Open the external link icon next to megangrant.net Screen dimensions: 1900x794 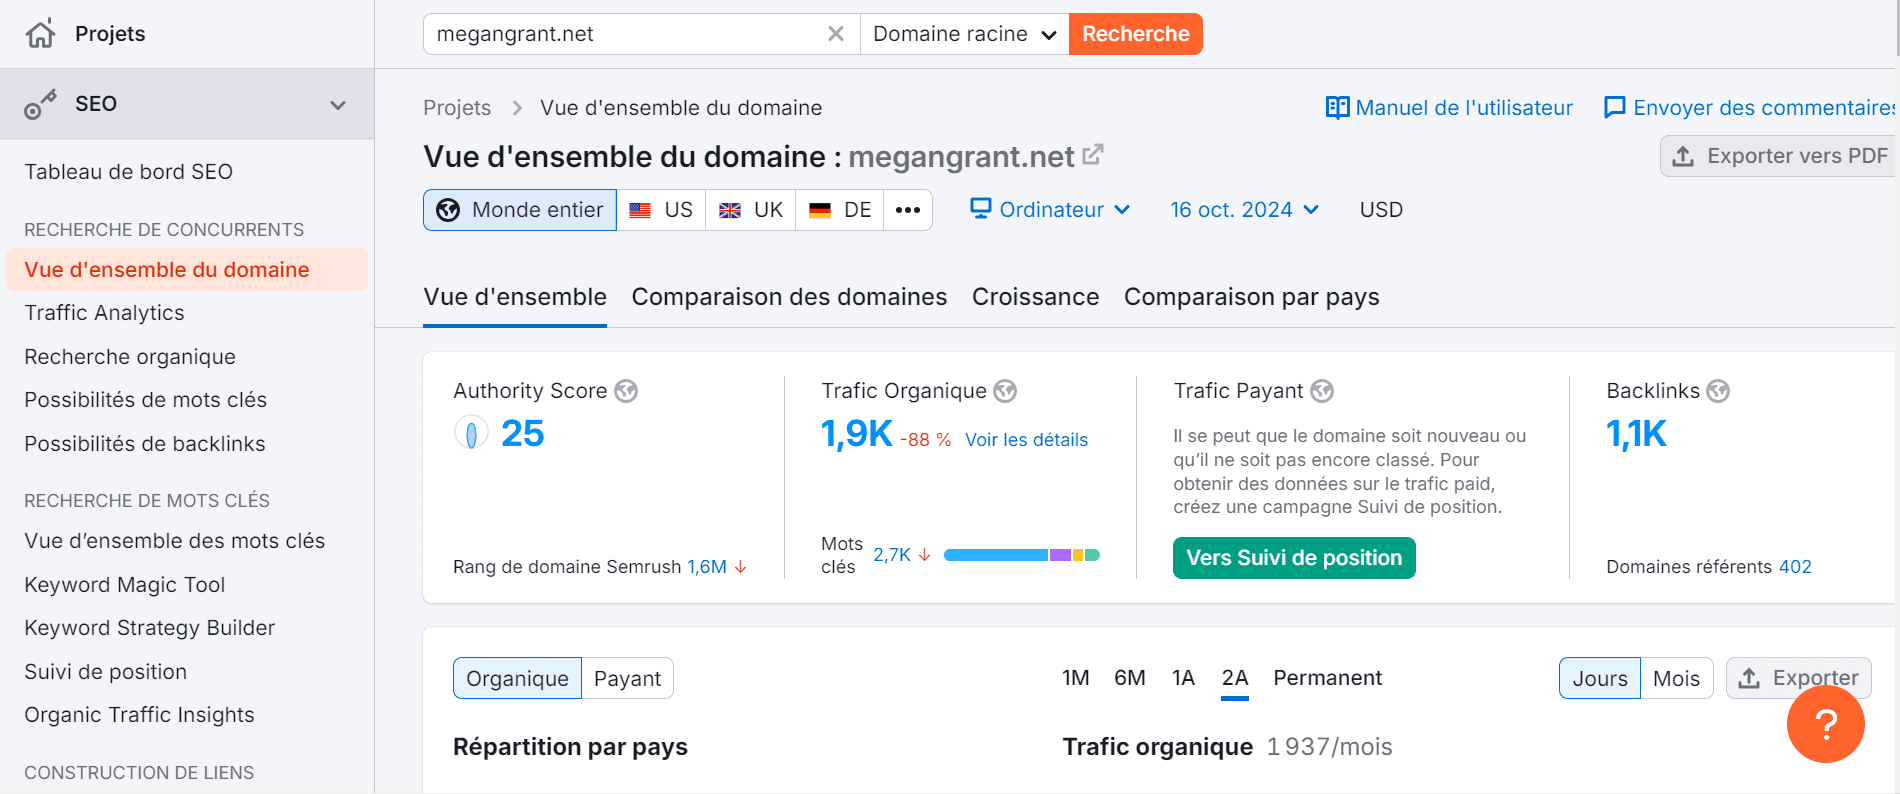point(1093,155)
